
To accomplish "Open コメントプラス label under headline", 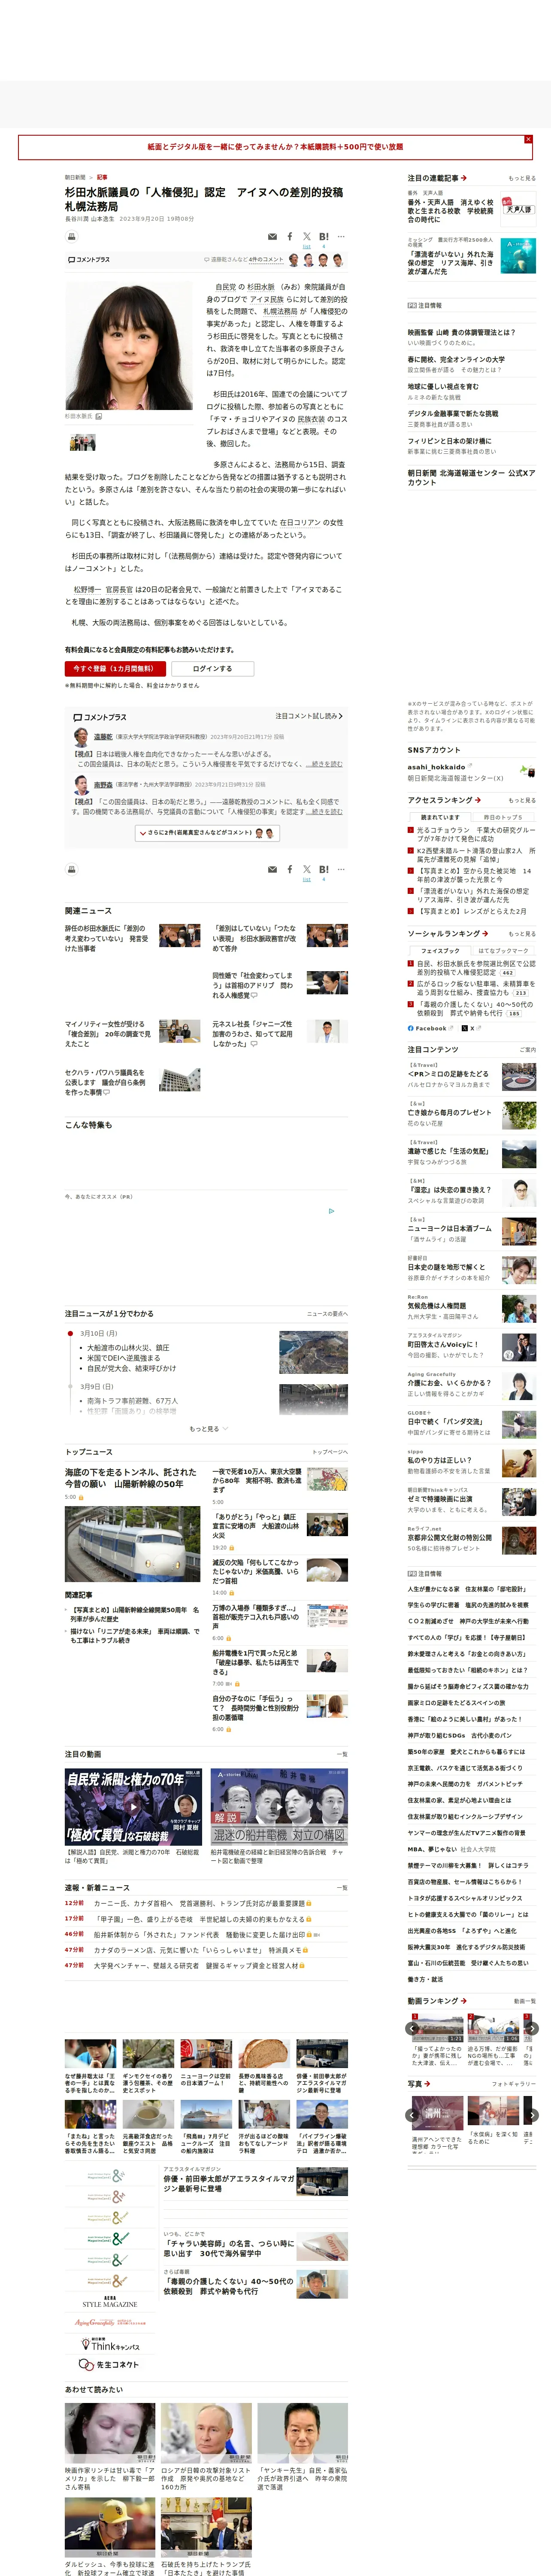I will click(x=89, y=260).
